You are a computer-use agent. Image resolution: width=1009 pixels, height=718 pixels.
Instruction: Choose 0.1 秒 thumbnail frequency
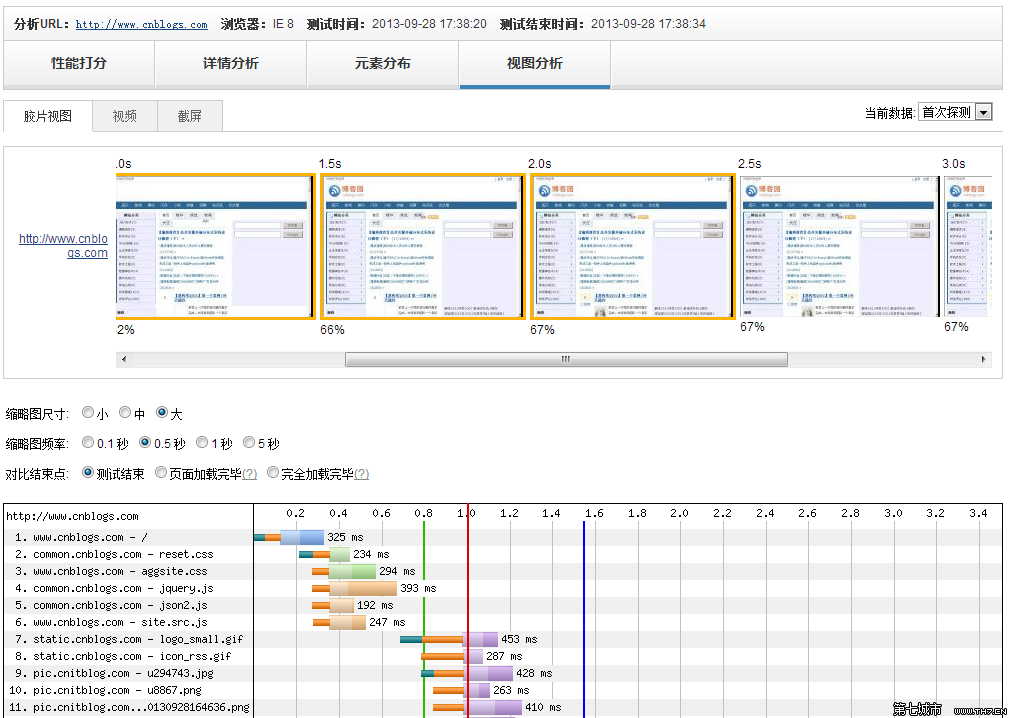[89, 443]
